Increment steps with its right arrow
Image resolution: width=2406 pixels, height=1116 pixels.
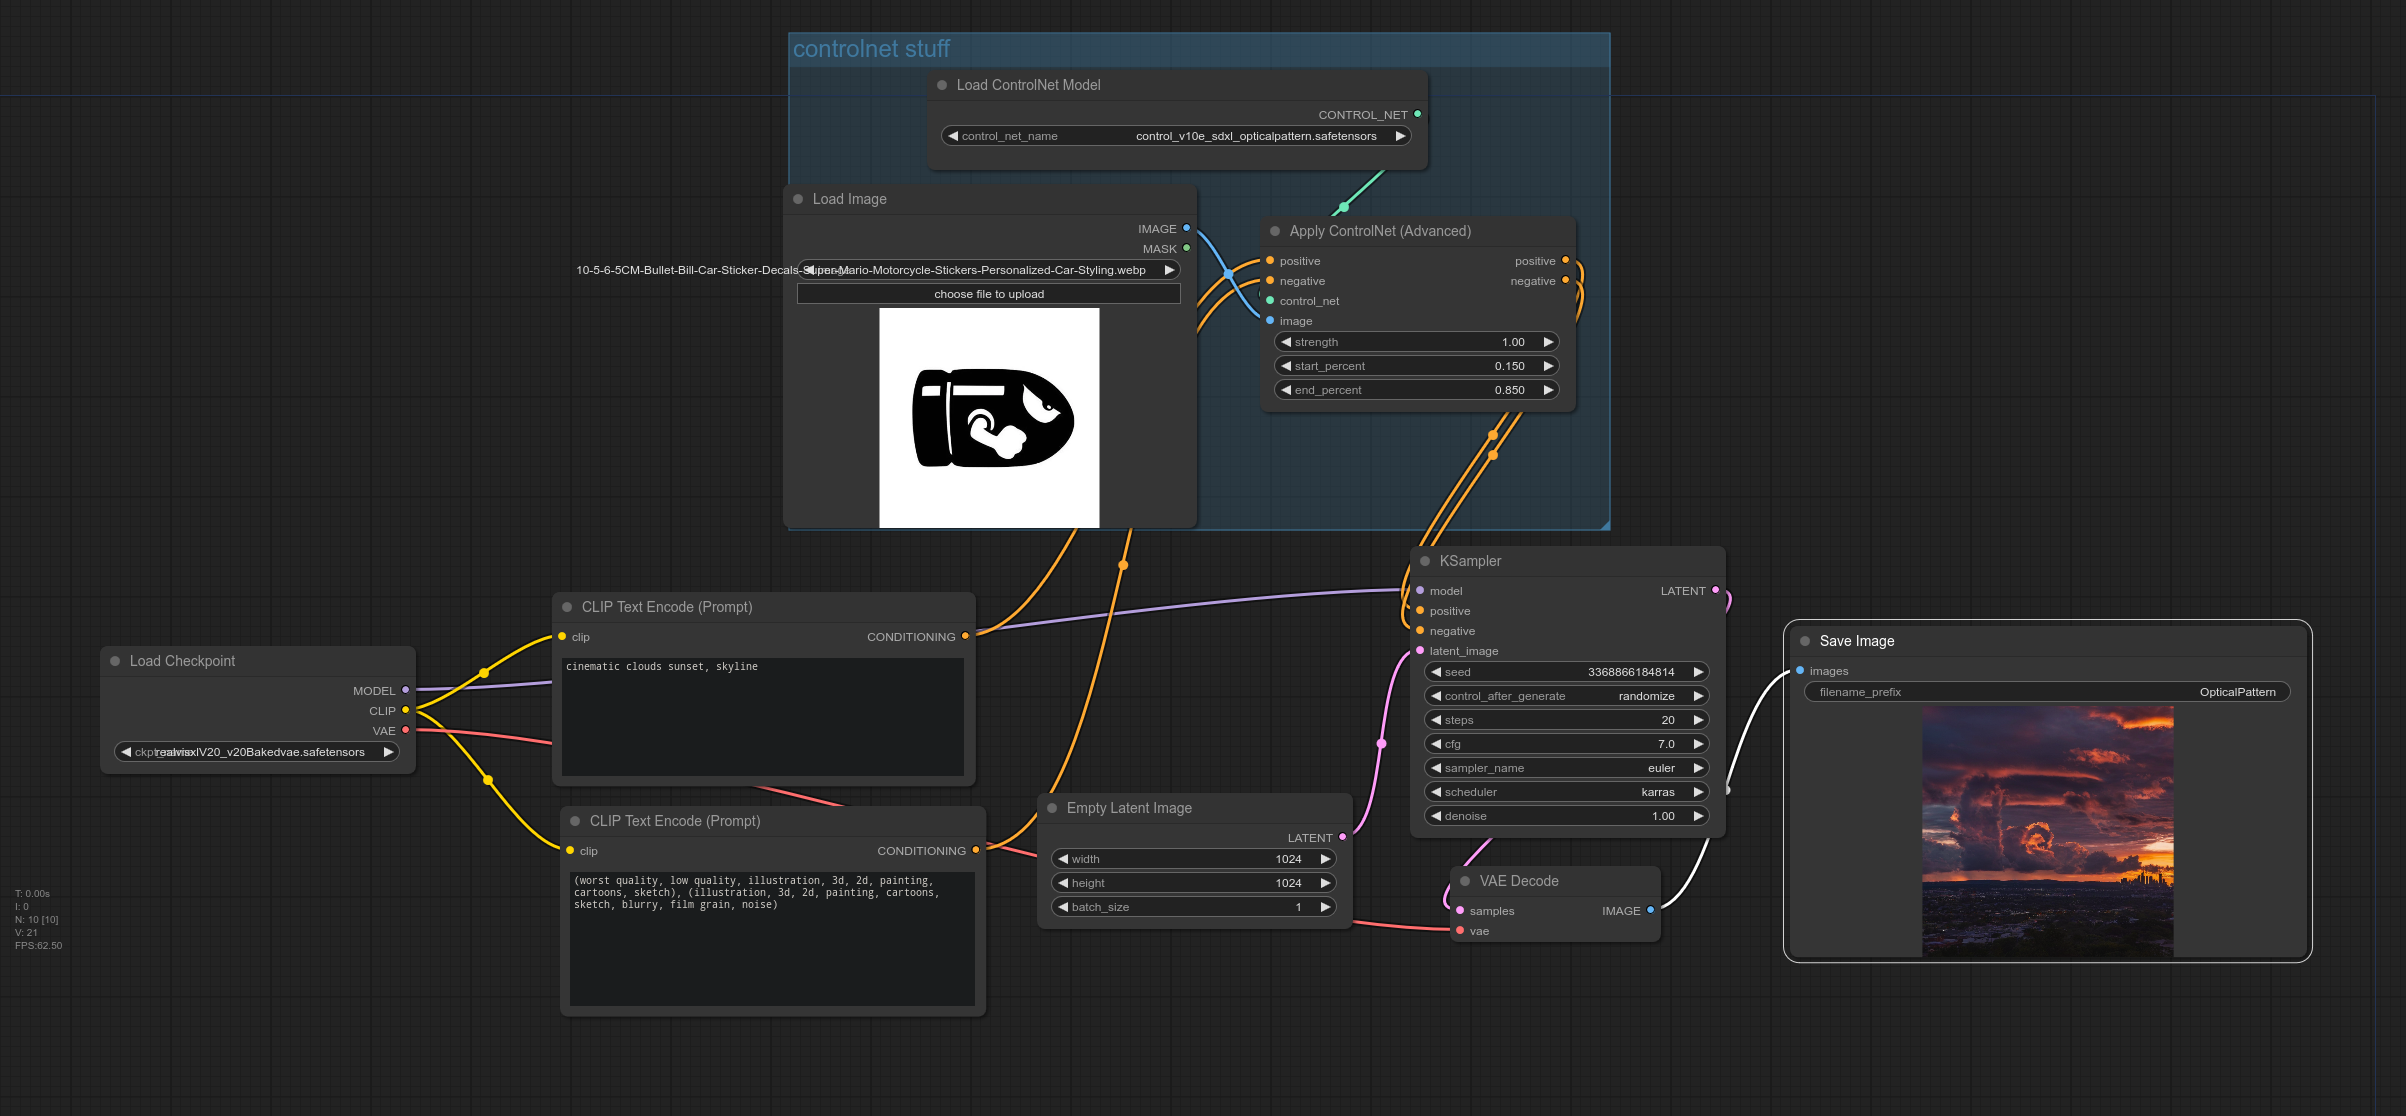[x=1697, y=719]
